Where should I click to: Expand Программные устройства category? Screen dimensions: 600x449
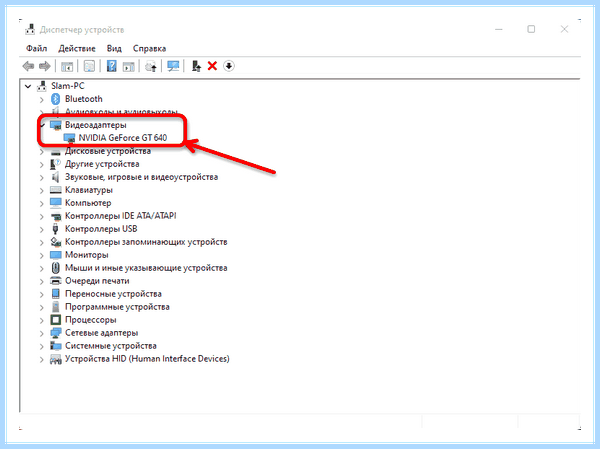[x=42, y=308]
